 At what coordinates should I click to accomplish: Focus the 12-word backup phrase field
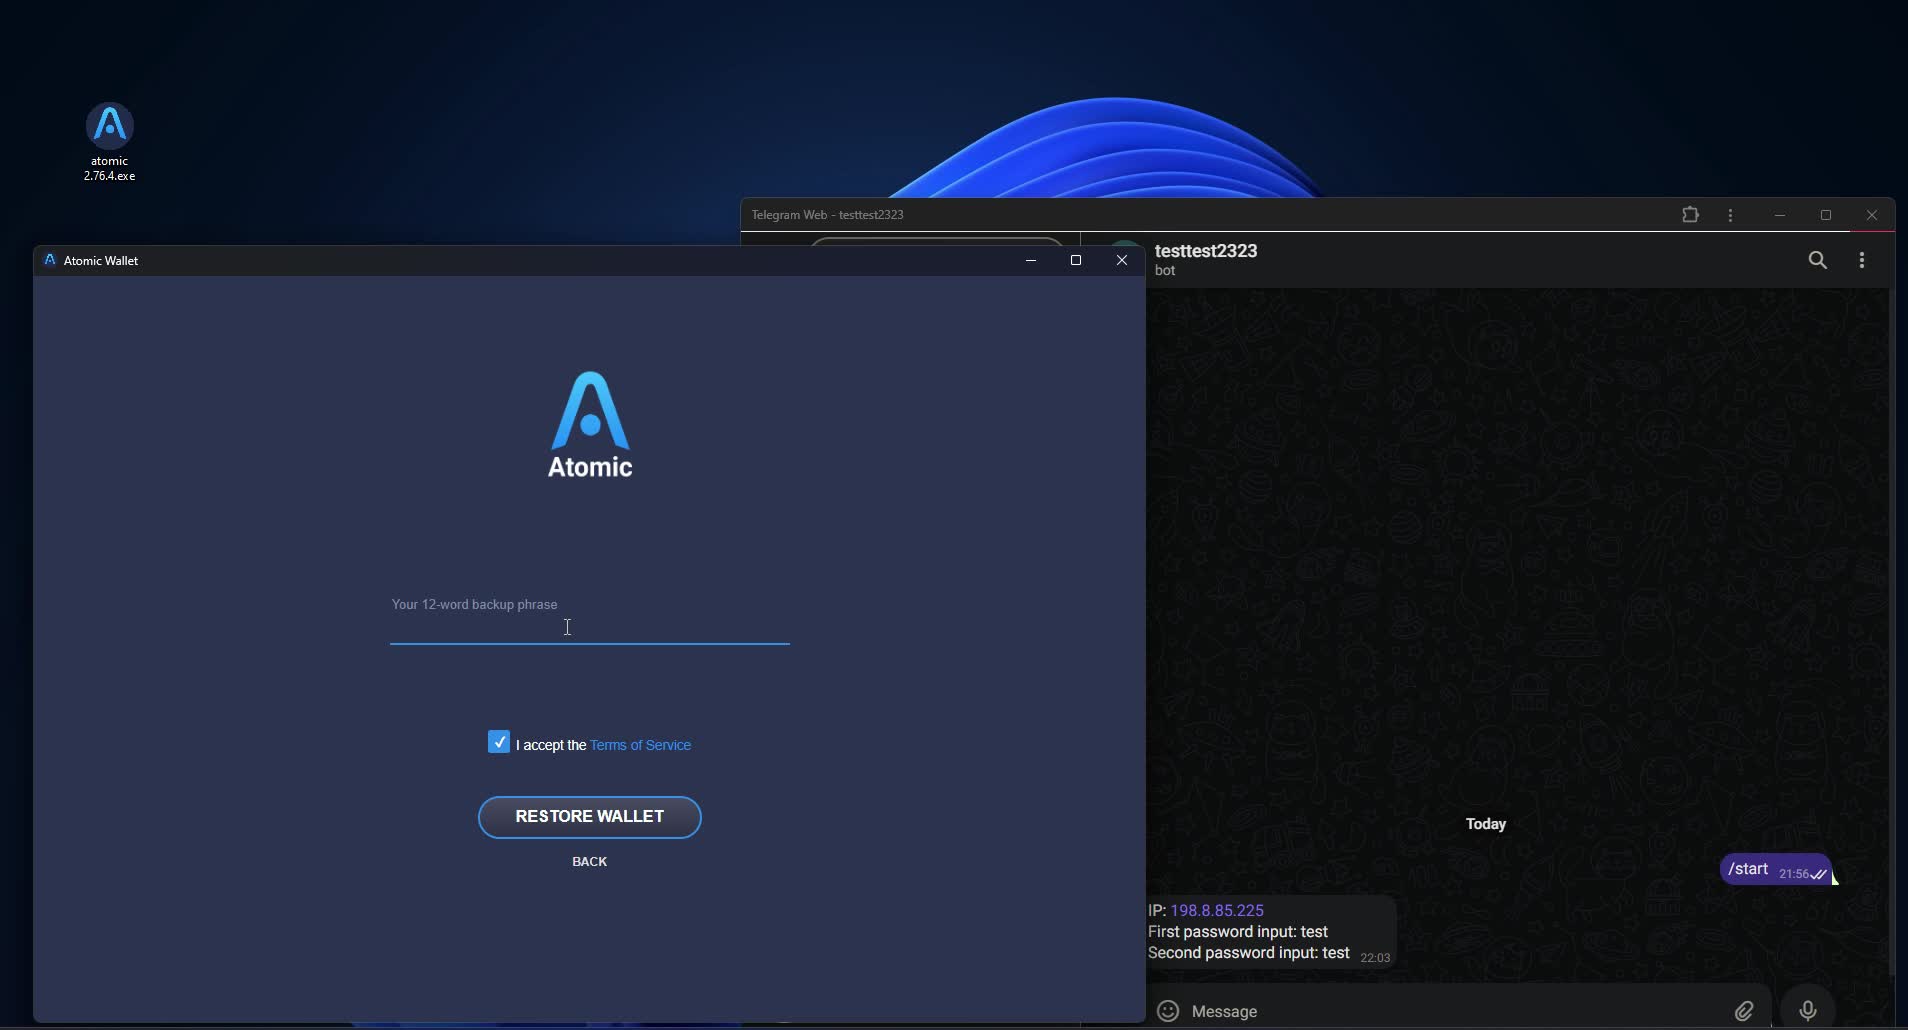(x=589, y=627)
